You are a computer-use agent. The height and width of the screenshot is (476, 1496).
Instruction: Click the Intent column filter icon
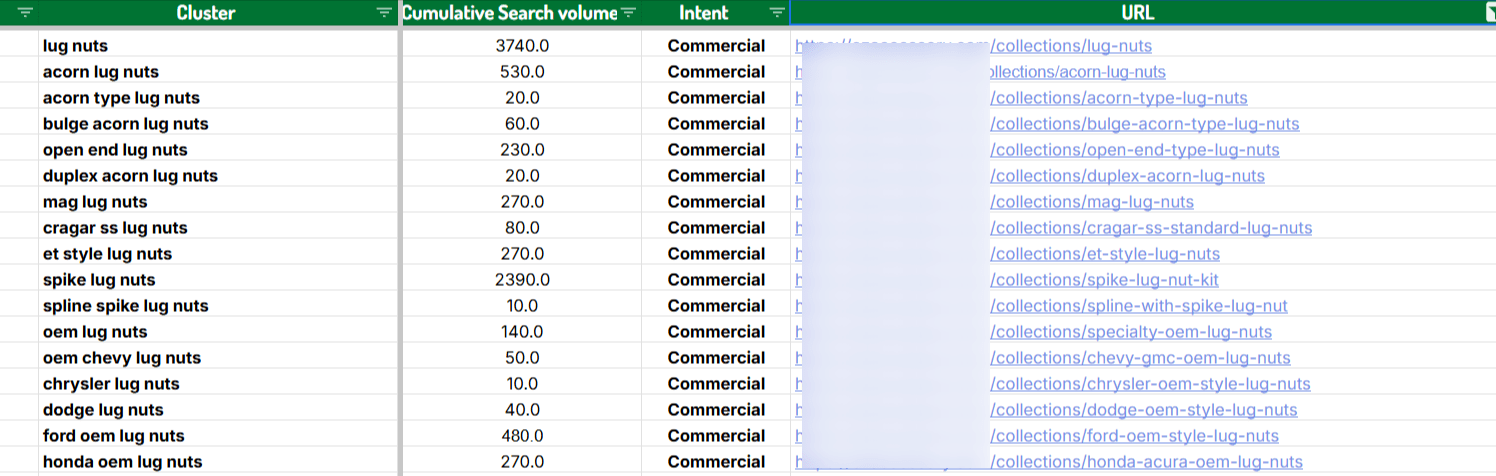coord(777,13)
